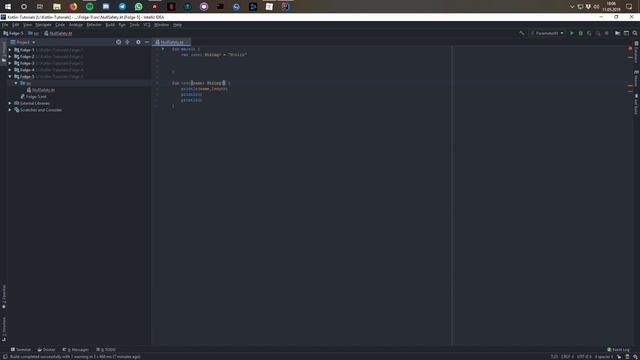This screenshot has width=640, height=360.
Task: Expand External Libraries node
Action: (10, 103)
